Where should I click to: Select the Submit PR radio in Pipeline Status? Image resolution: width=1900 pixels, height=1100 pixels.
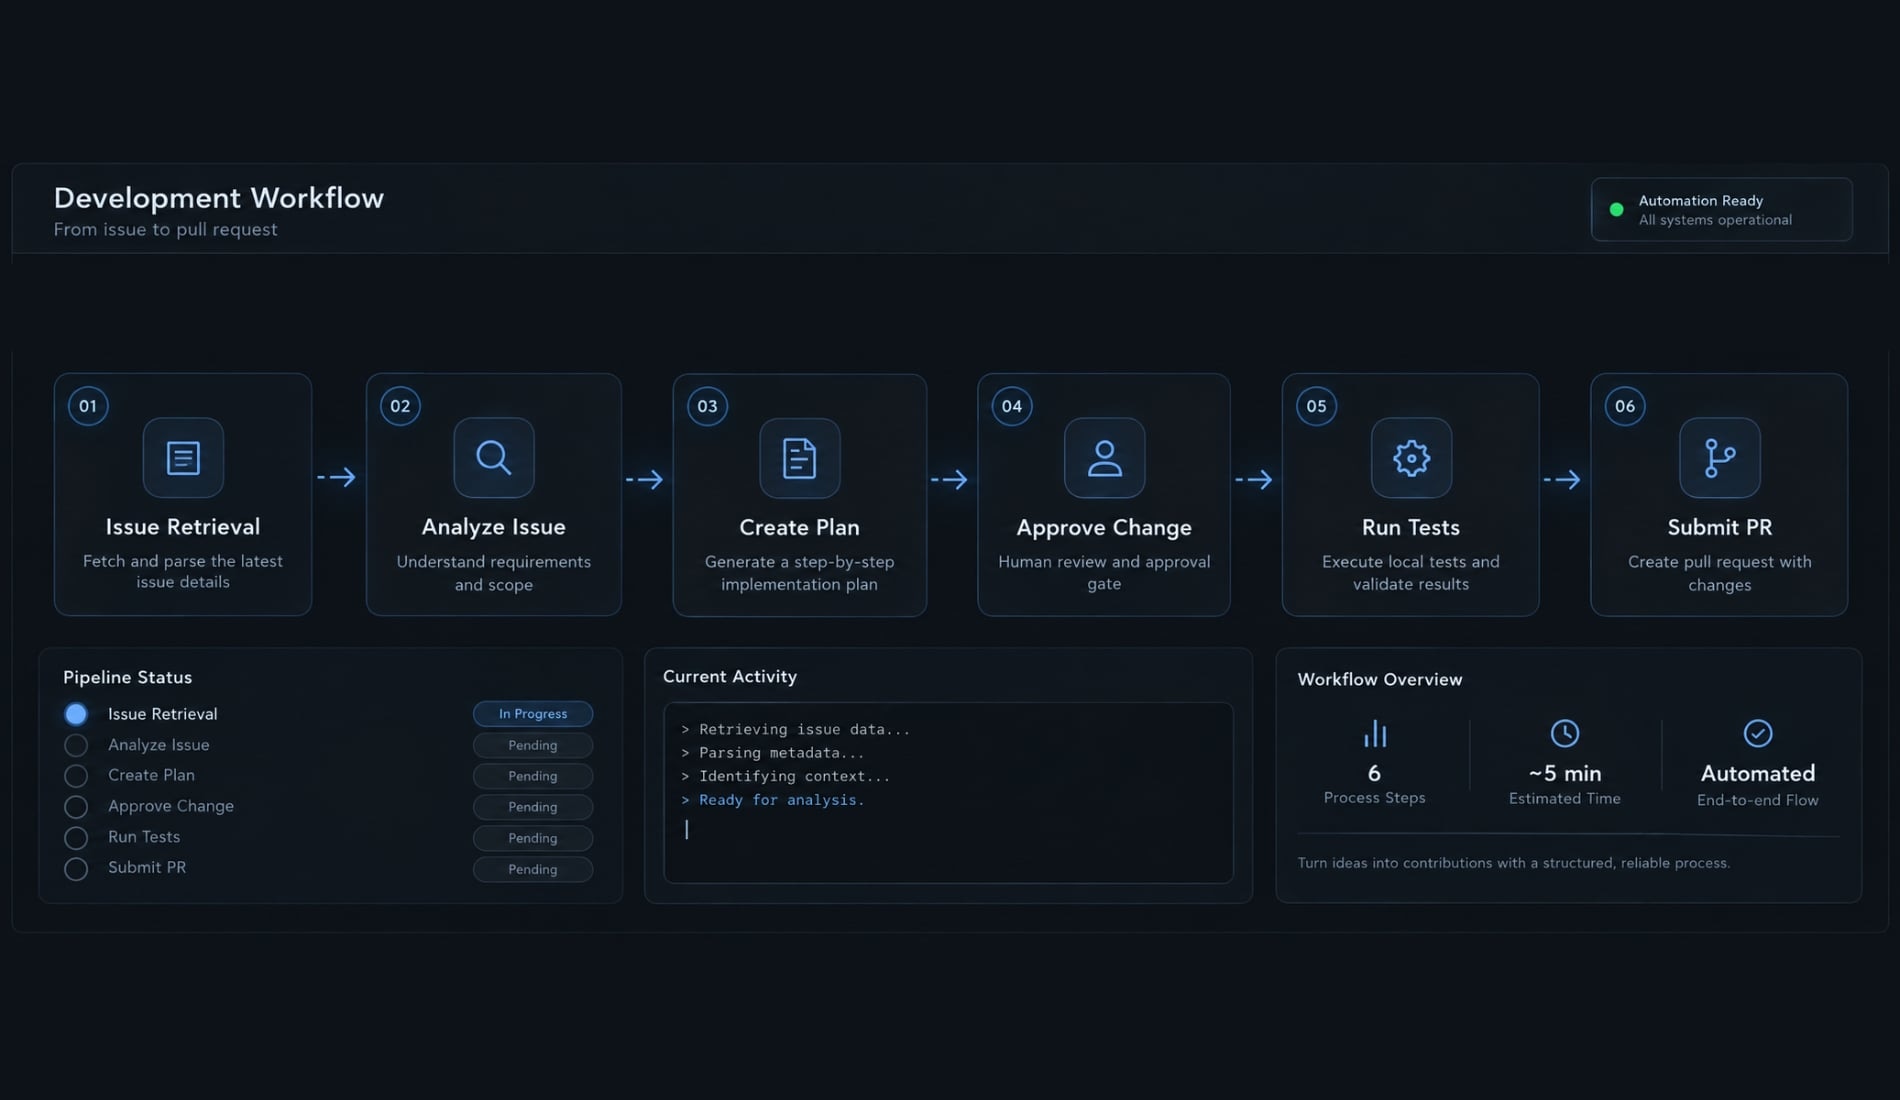tap(76, 869)
